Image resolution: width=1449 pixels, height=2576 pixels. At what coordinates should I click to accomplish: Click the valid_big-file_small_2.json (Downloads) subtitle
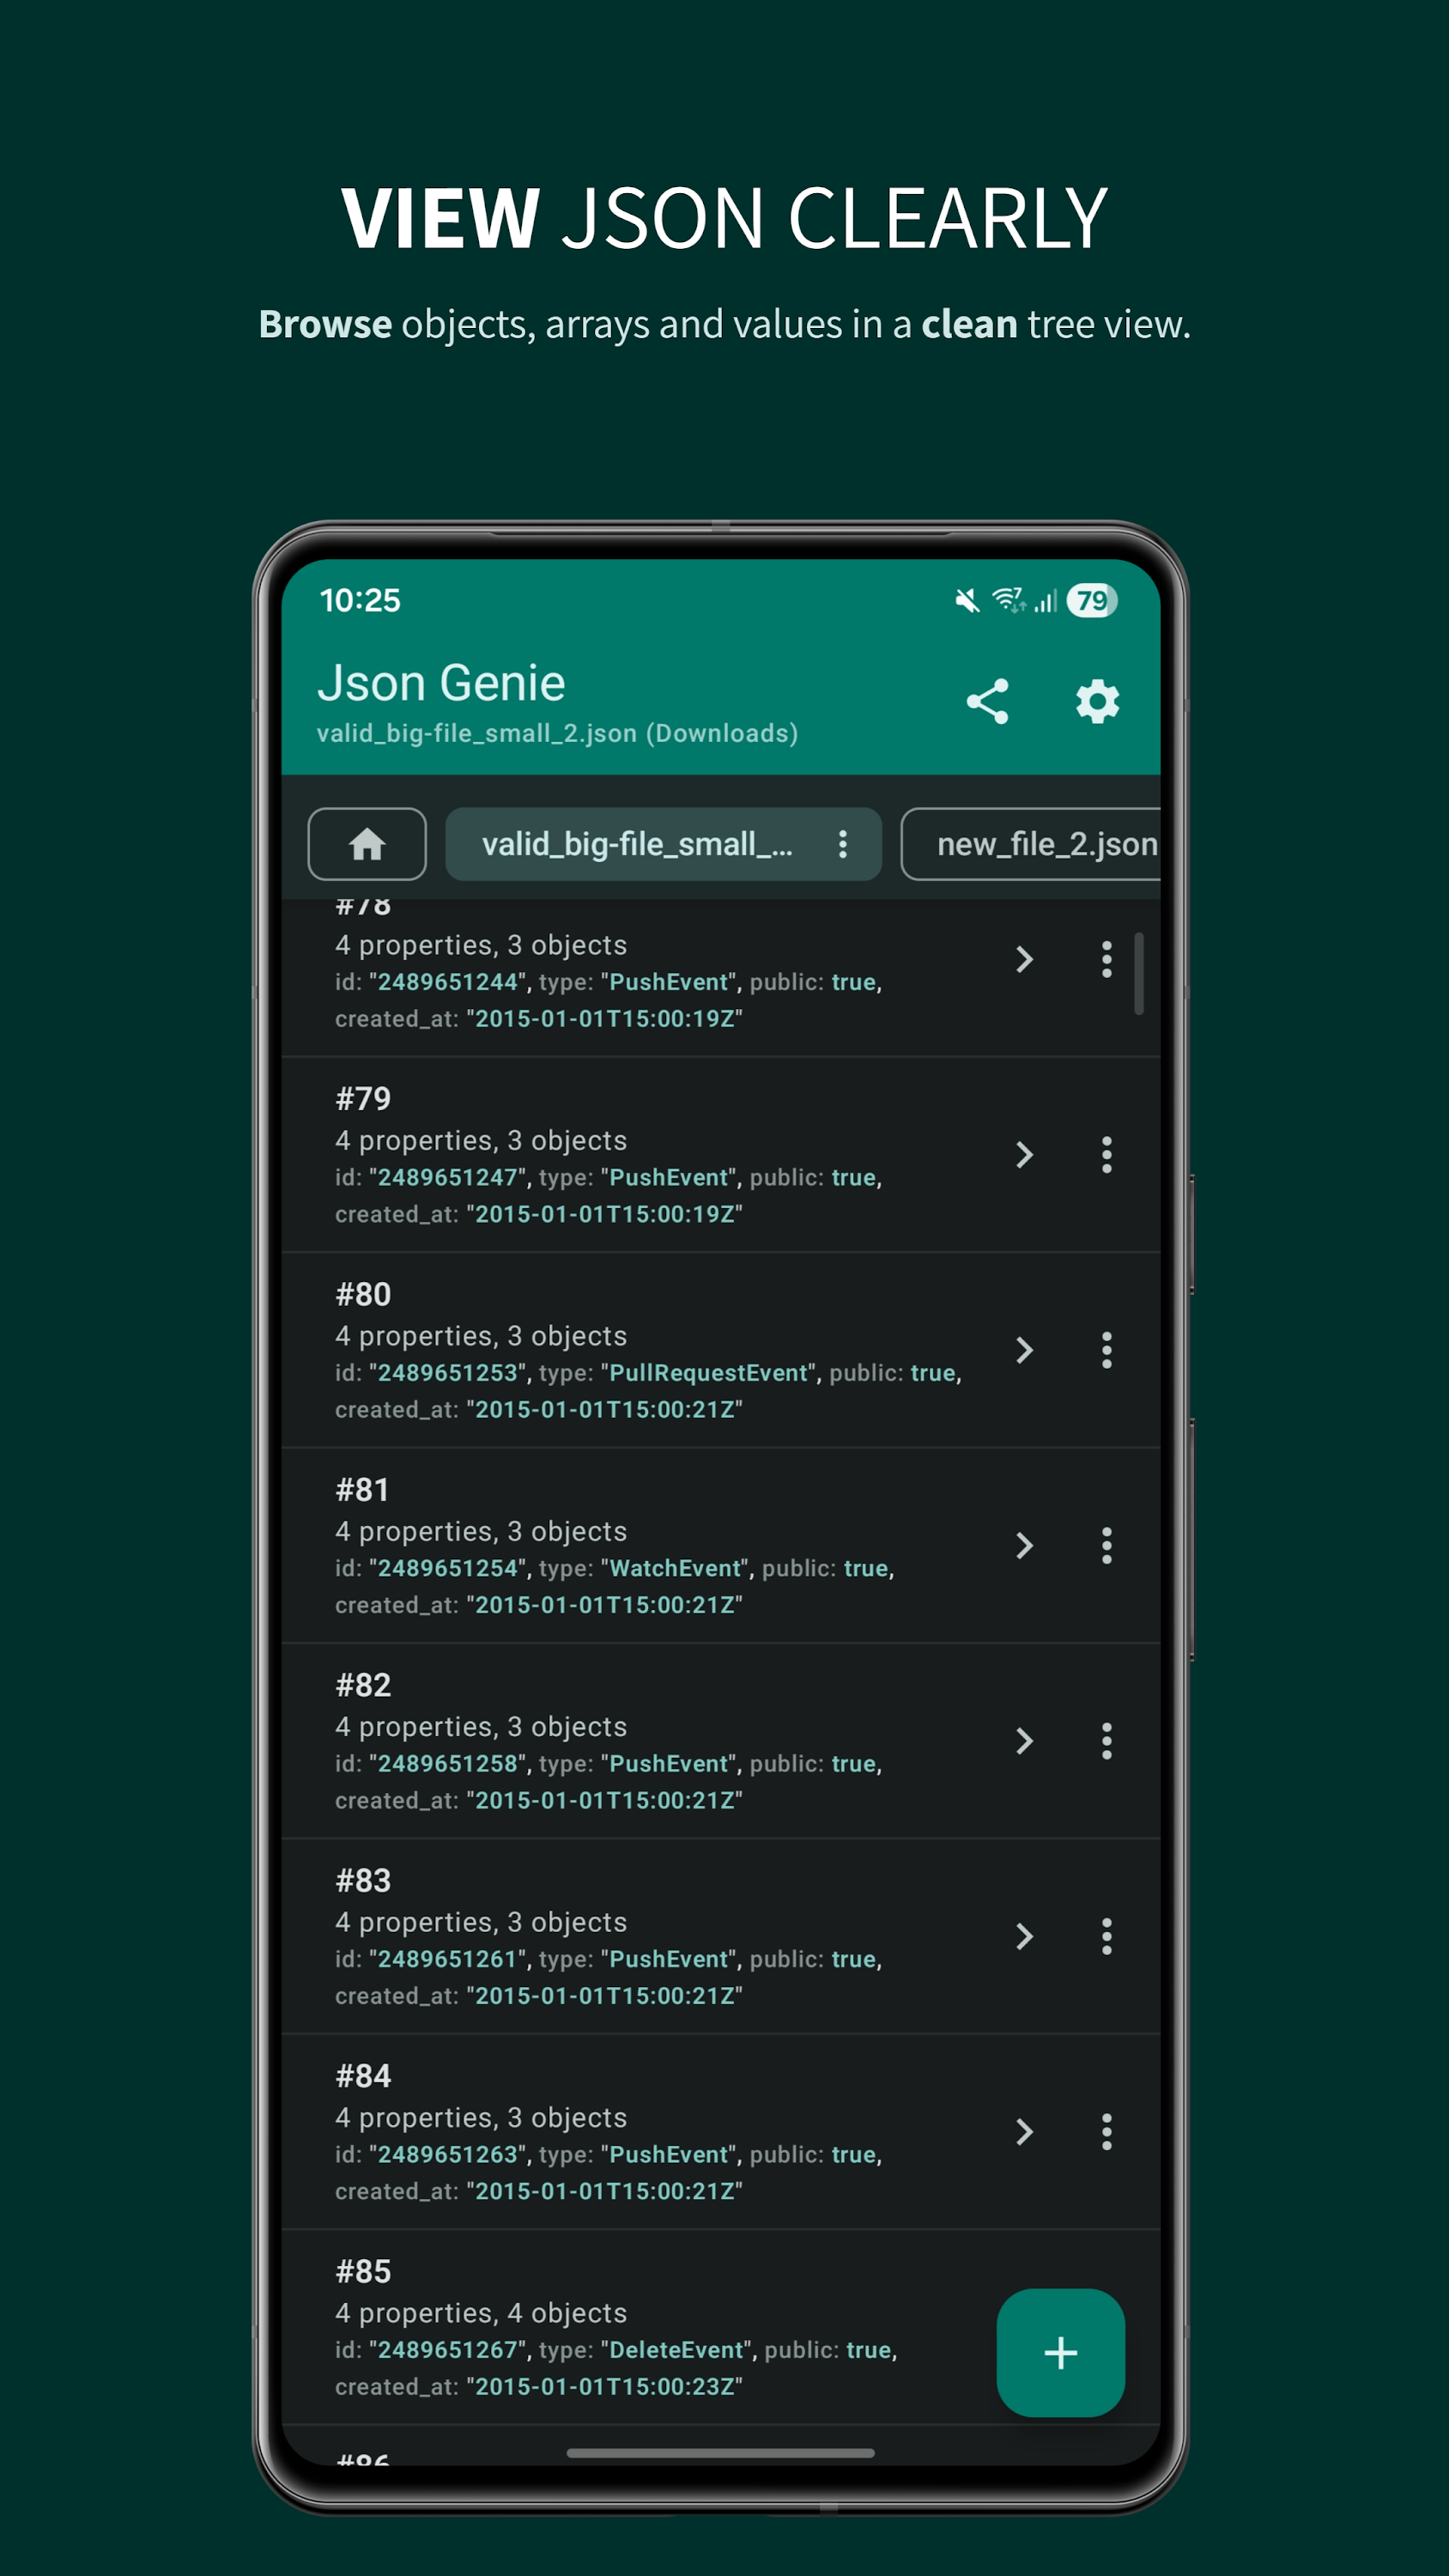[557, 734]
